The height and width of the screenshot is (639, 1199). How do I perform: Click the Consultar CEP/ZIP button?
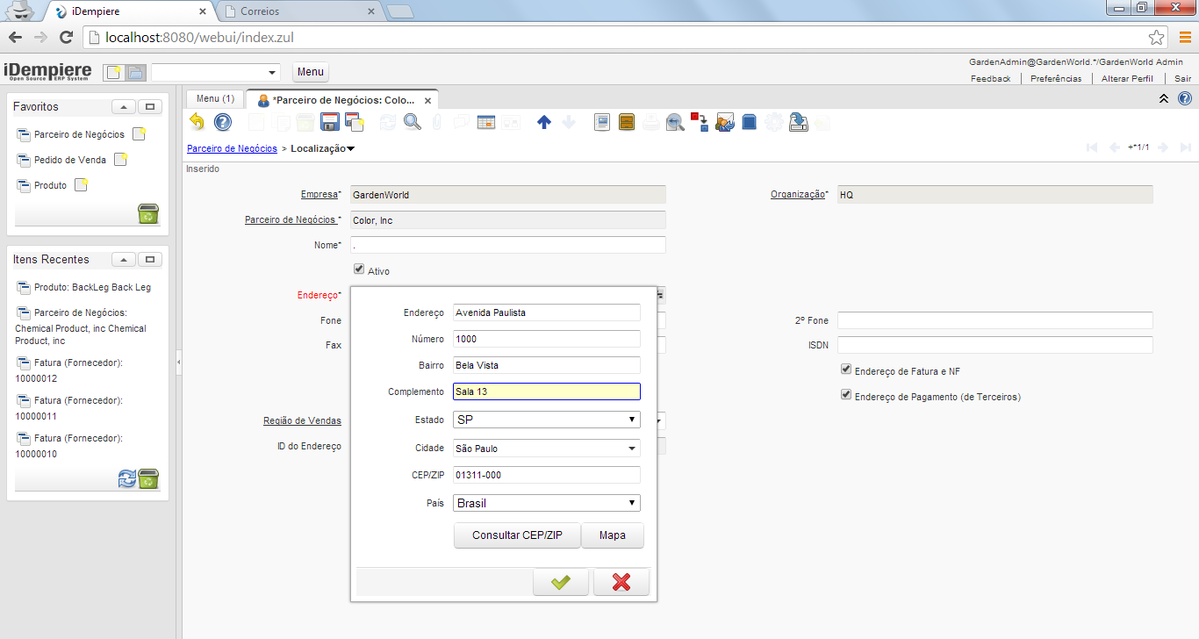pos(517,536)
